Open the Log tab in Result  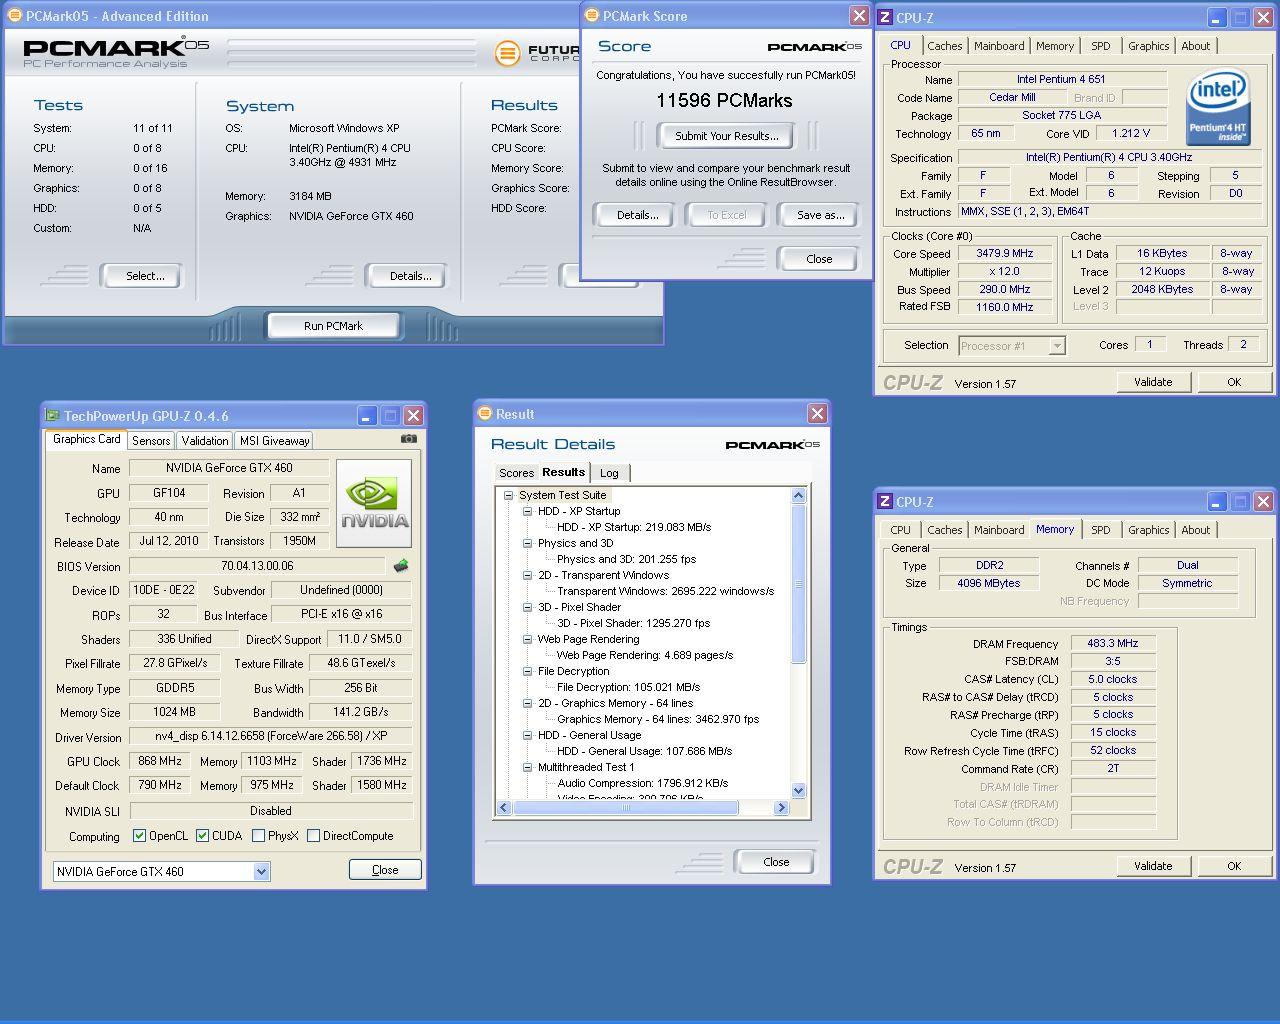(x=609, y=473)
